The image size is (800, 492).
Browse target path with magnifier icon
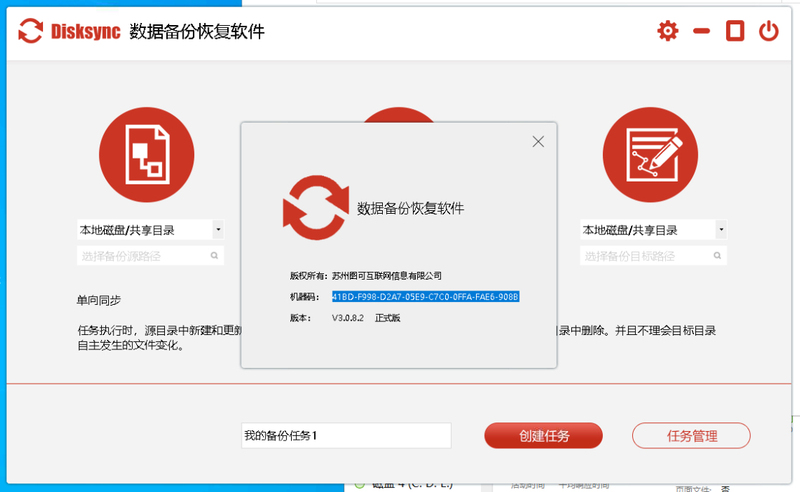click(x=717, y=256)
